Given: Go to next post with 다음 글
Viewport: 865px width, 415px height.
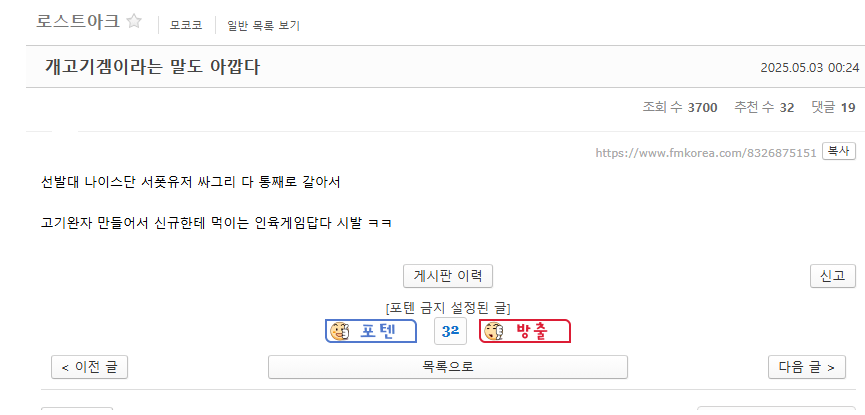Looking at the screenshot, I should click(807, 367).
